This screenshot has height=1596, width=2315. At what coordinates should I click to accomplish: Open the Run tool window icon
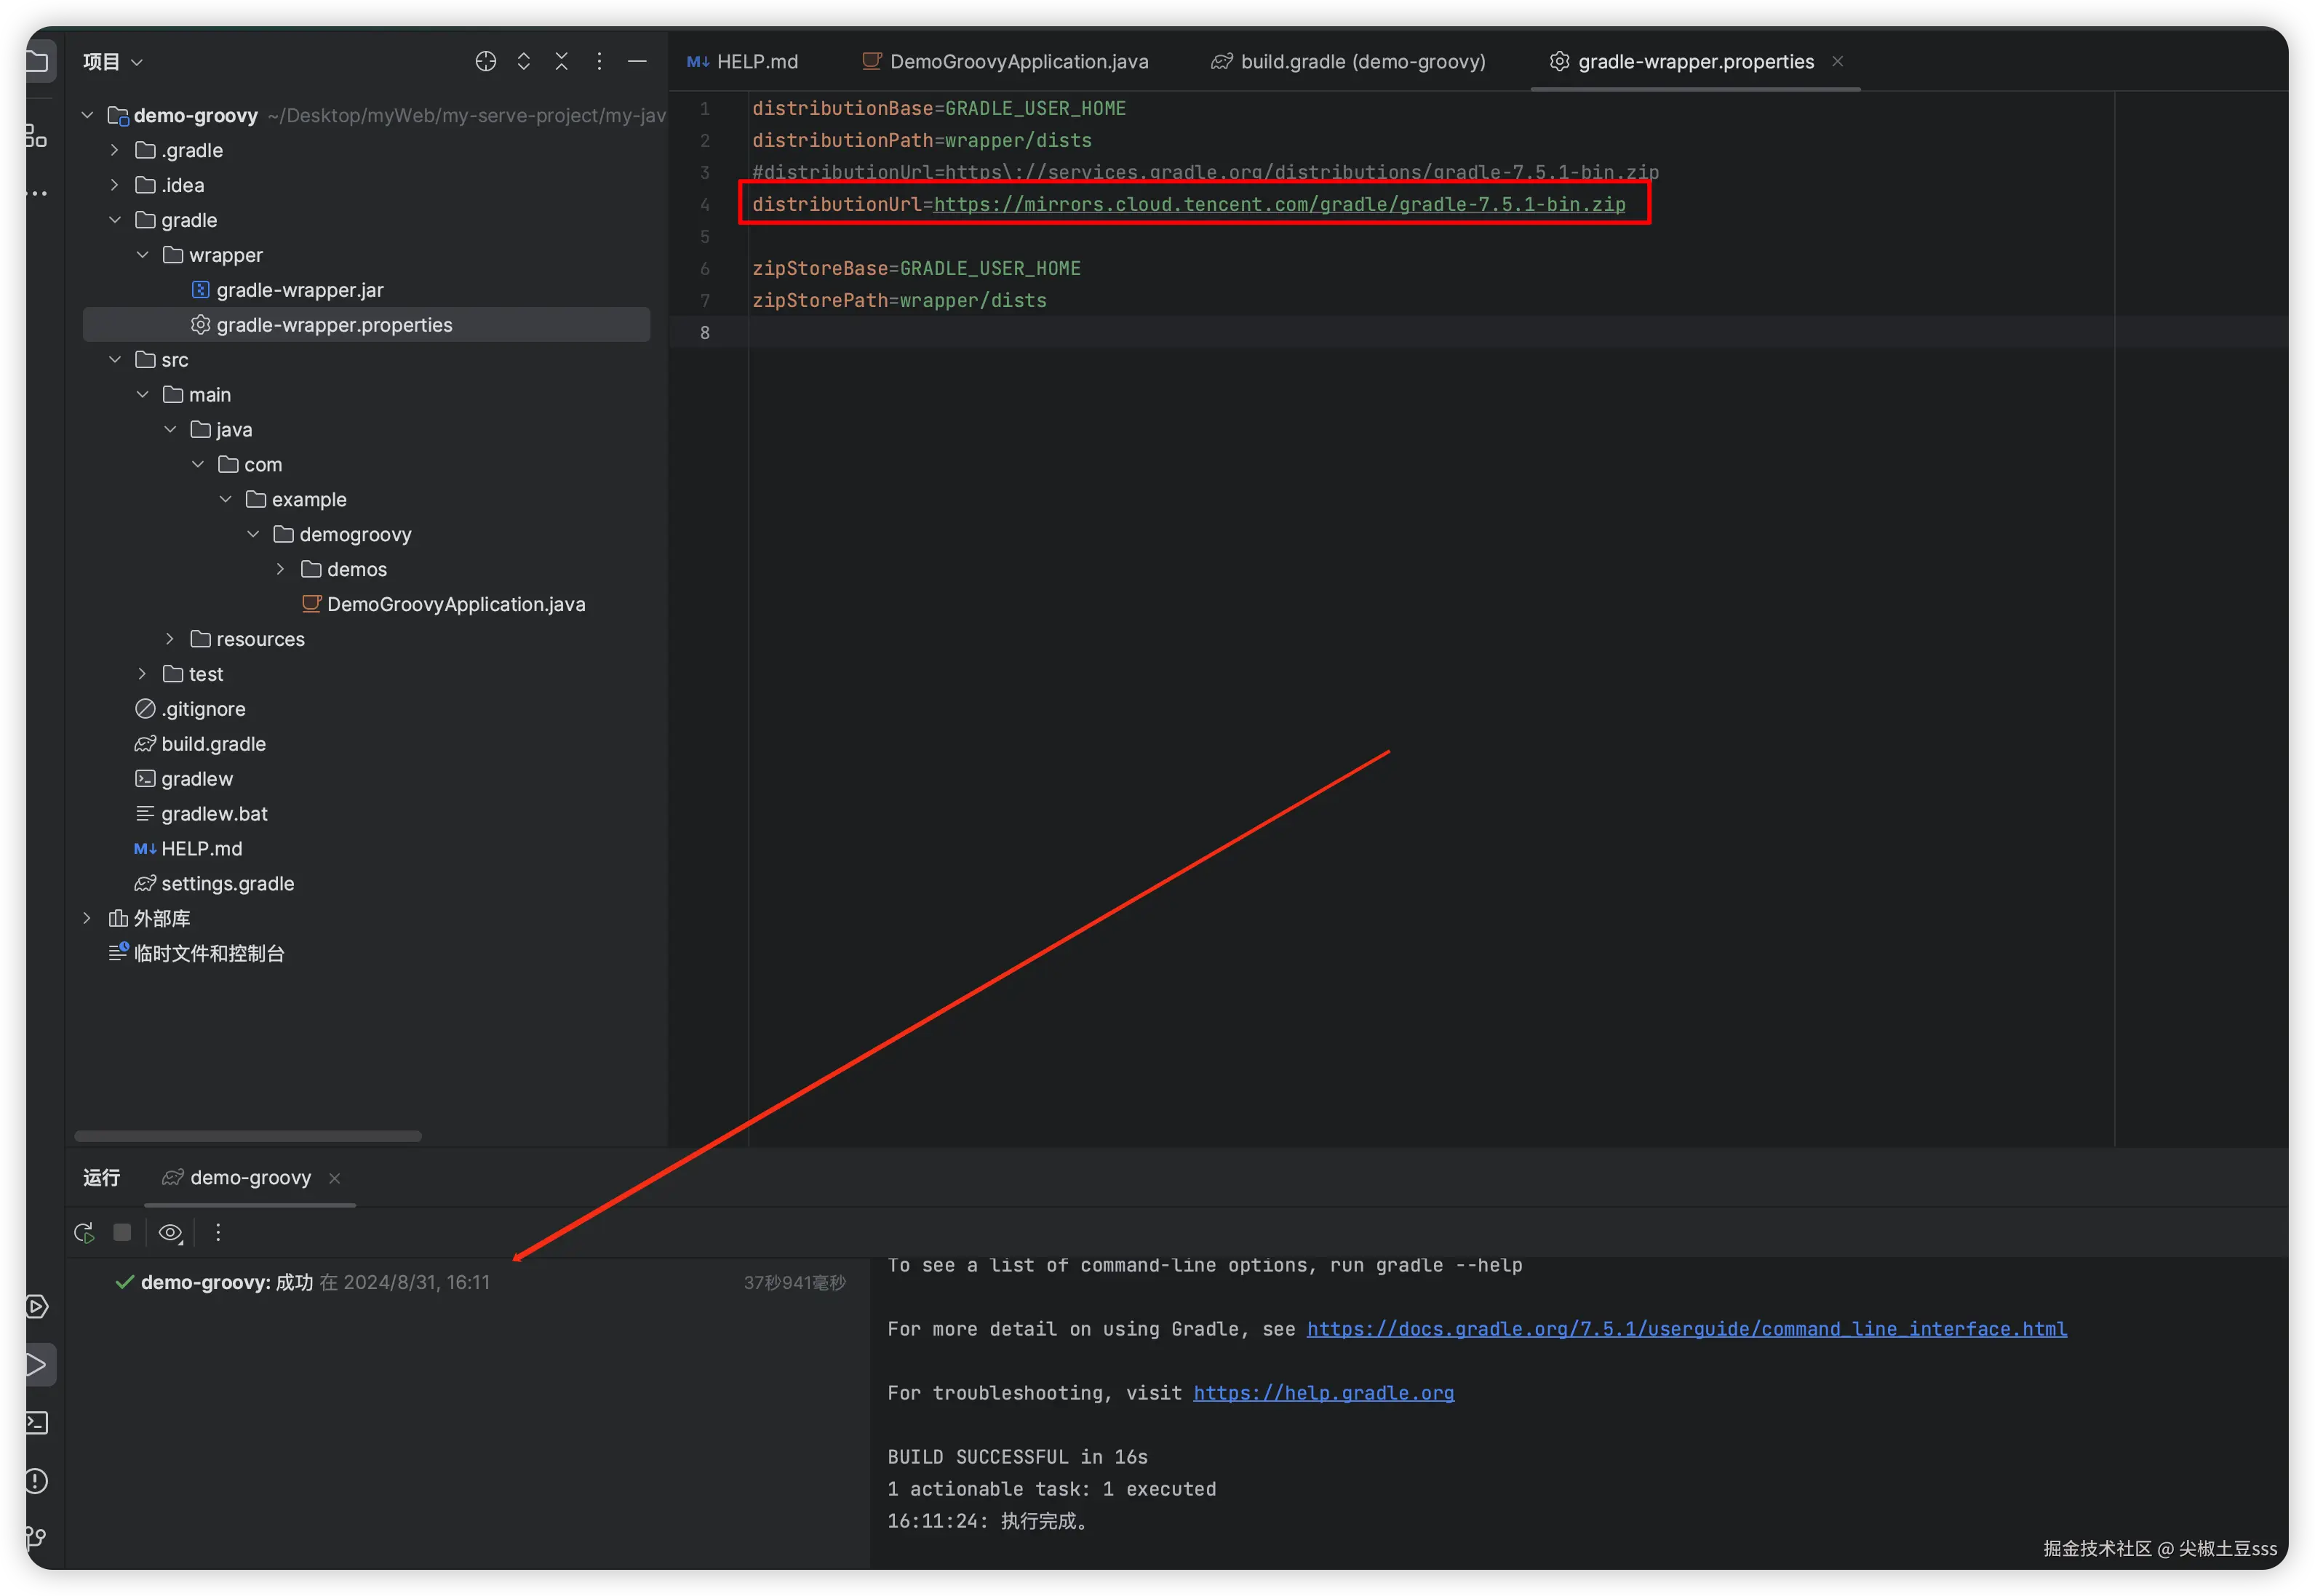tap(37, 1364)
